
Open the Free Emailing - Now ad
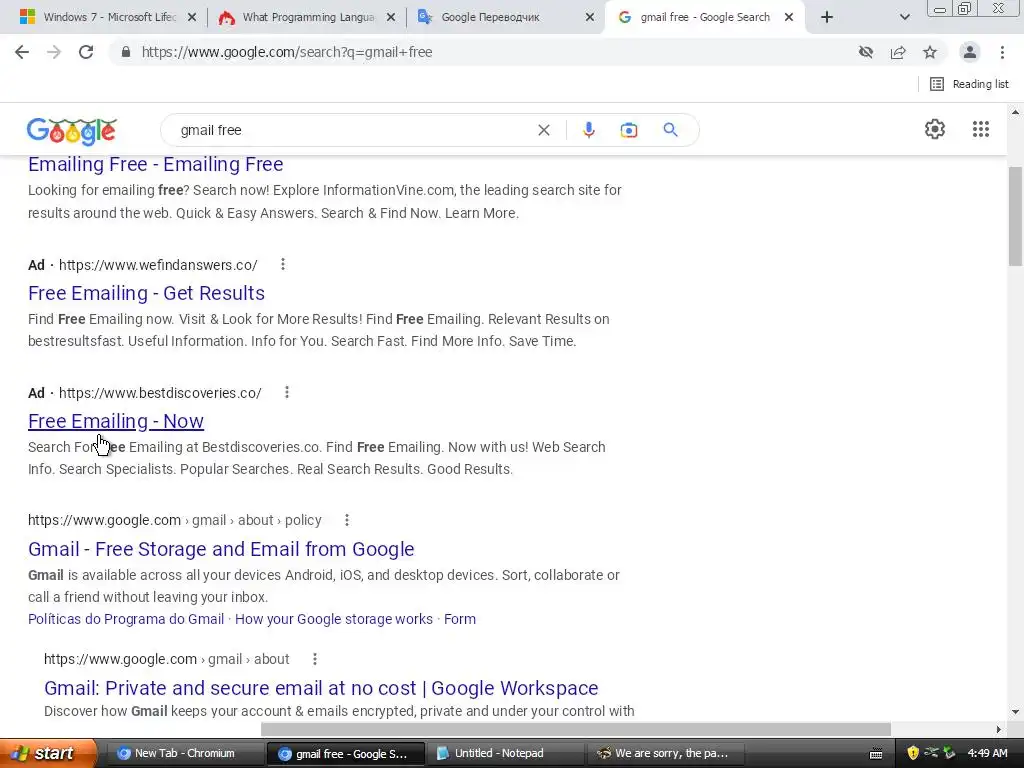tap(116, 421)
